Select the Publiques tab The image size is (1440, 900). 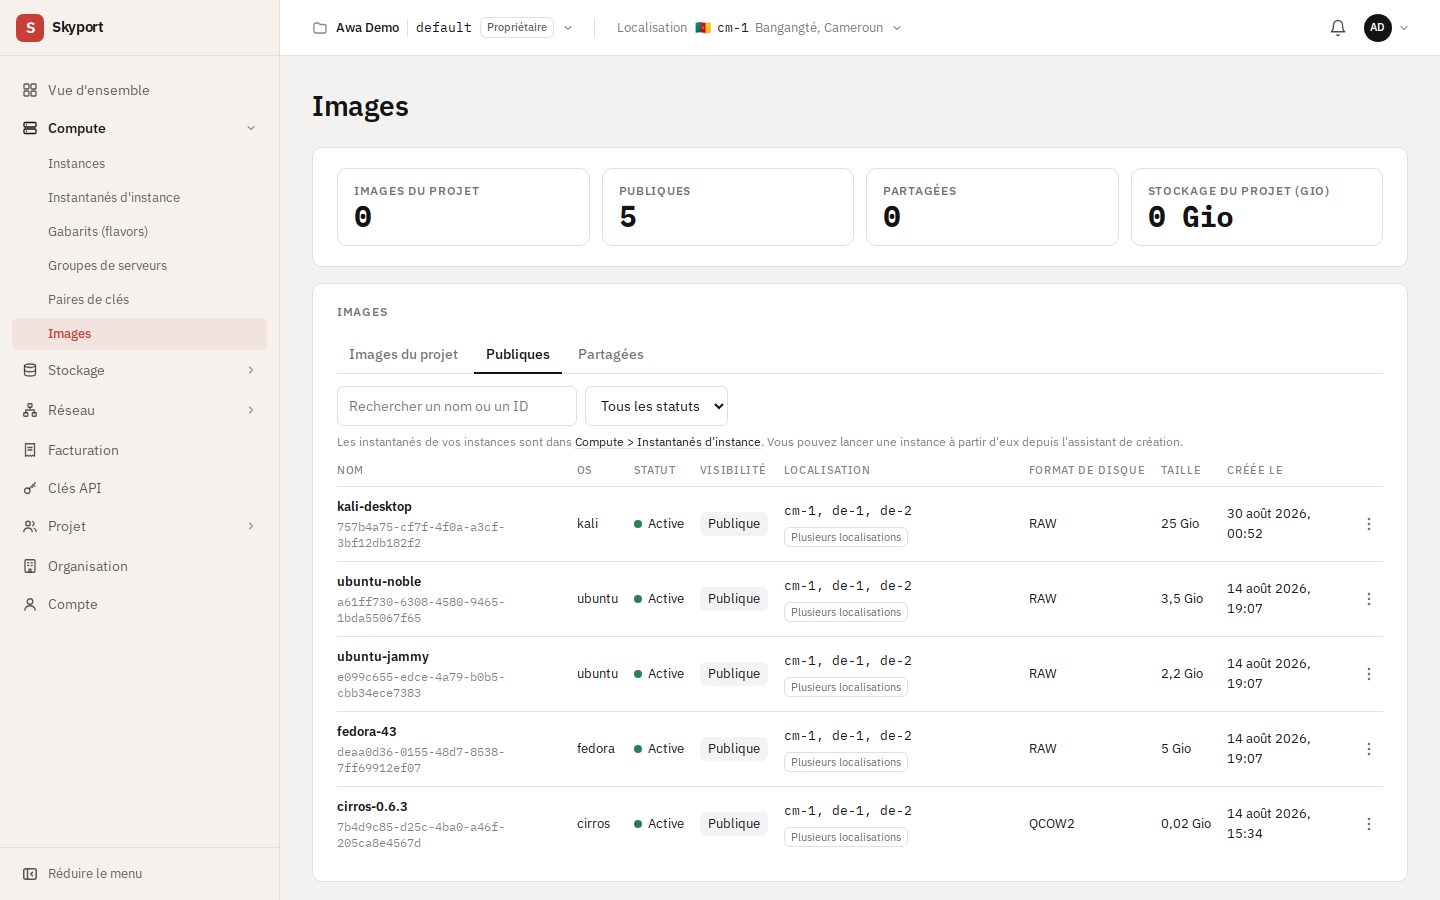[x=518, y=354]
